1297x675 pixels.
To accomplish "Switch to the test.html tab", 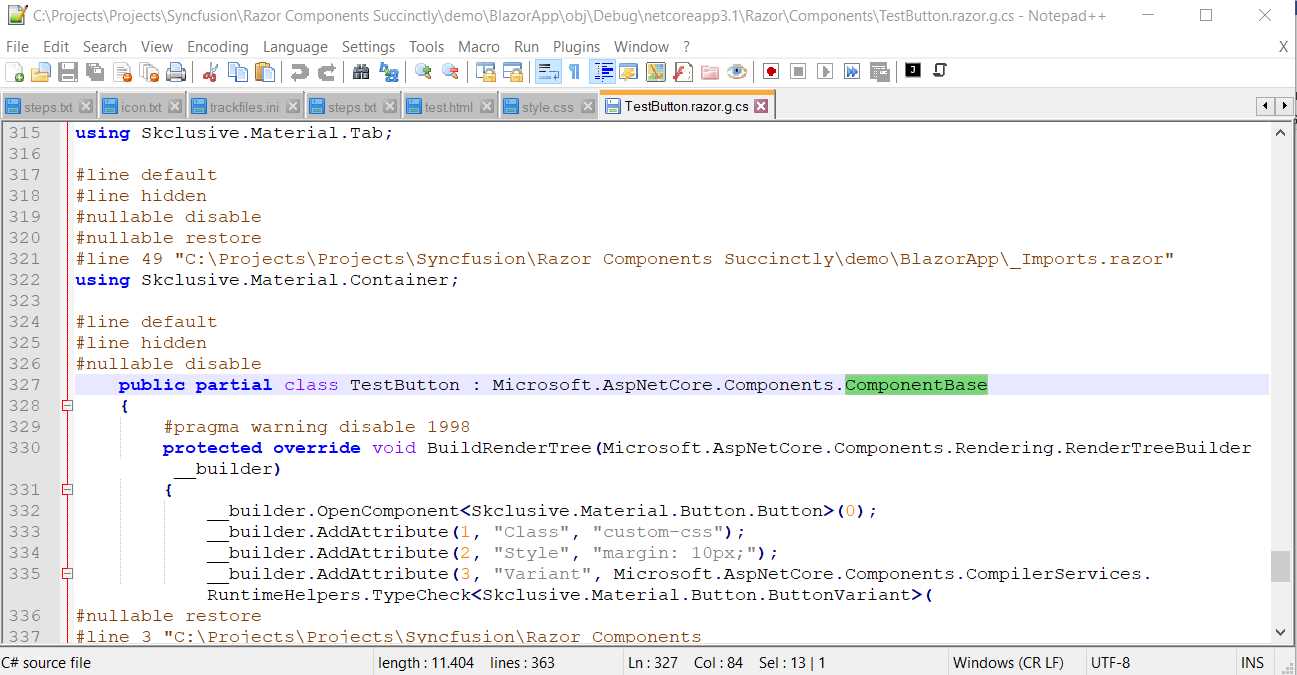I will (448, 107).
